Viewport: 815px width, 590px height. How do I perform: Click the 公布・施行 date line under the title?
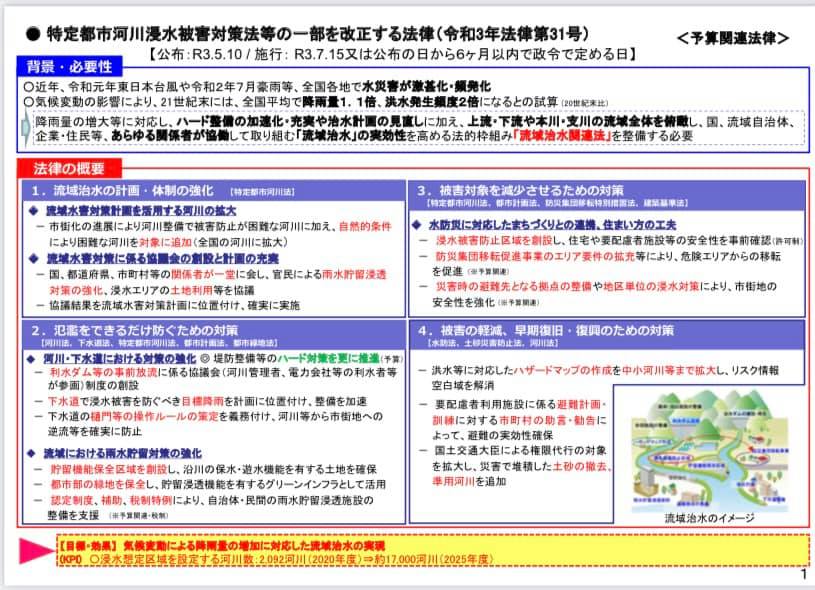pos(392,54)
